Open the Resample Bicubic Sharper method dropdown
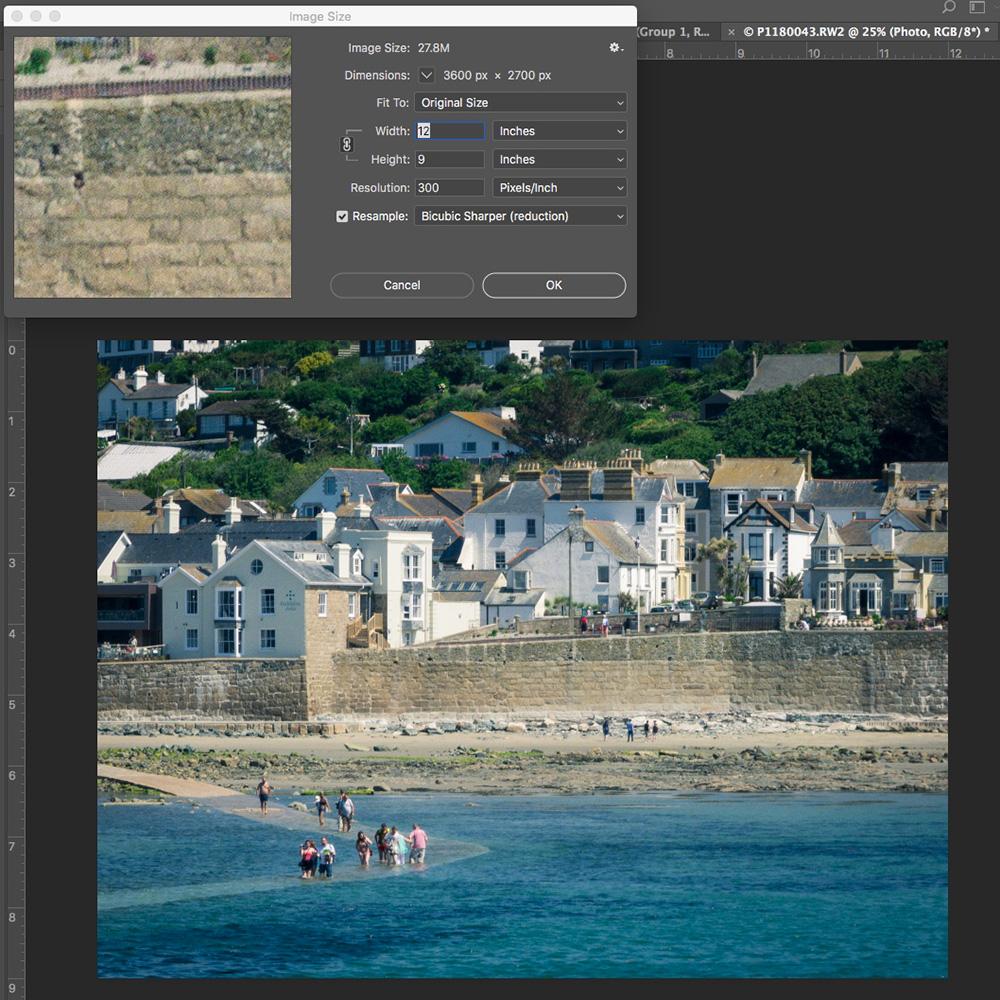Screen dimensions: 1000x1000 click(x=520, y=216)
